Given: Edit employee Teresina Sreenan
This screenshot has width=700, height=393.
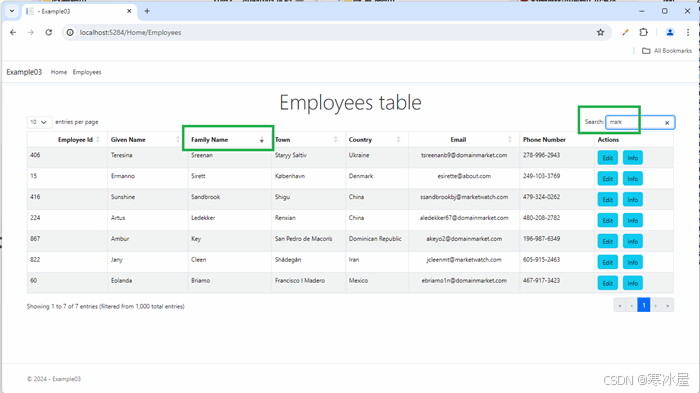Looking at the screenshot, I should (x=608, y=158).
